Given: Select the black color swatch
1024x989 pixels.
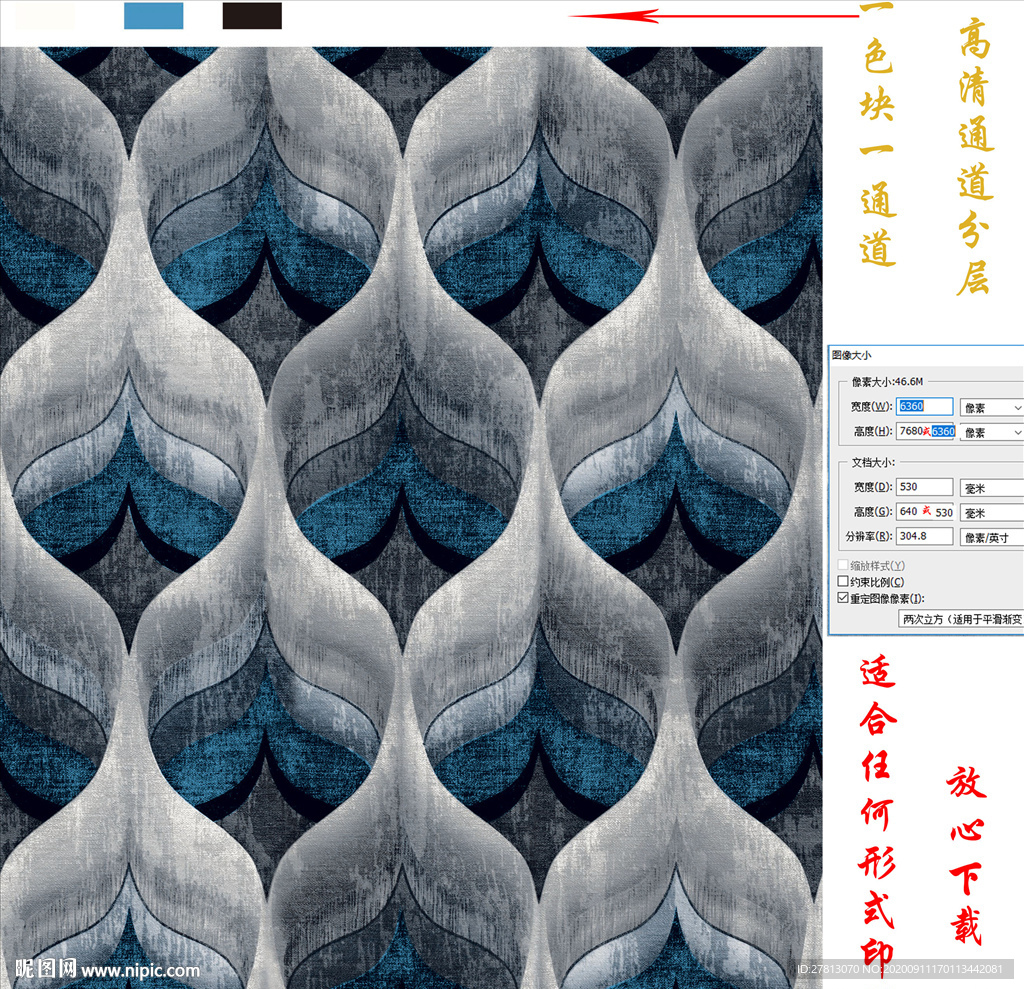Looking at the screenshot, I should 252,16.
